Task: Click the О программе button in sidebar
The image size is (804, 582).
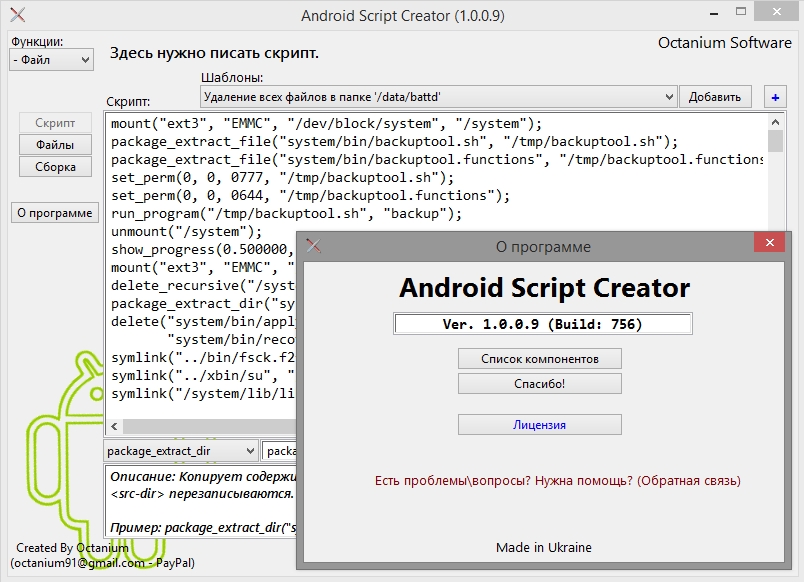Action: [54, 213]
